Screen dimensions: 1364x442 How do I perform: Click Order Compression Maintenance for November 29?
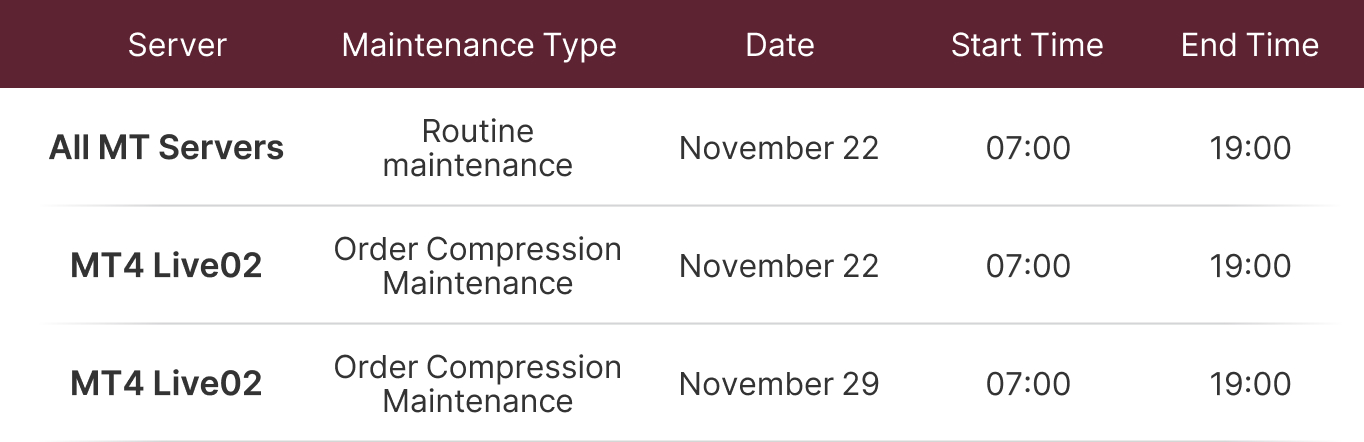(478, 384)
